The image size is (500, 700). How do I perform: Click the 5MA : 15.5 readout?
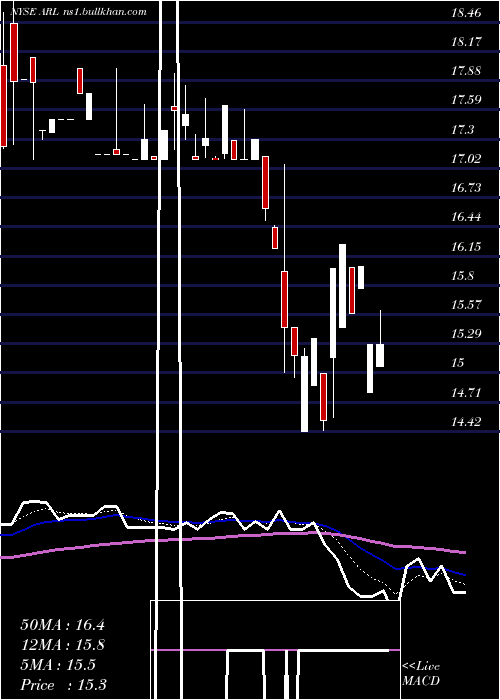[58, 665]
